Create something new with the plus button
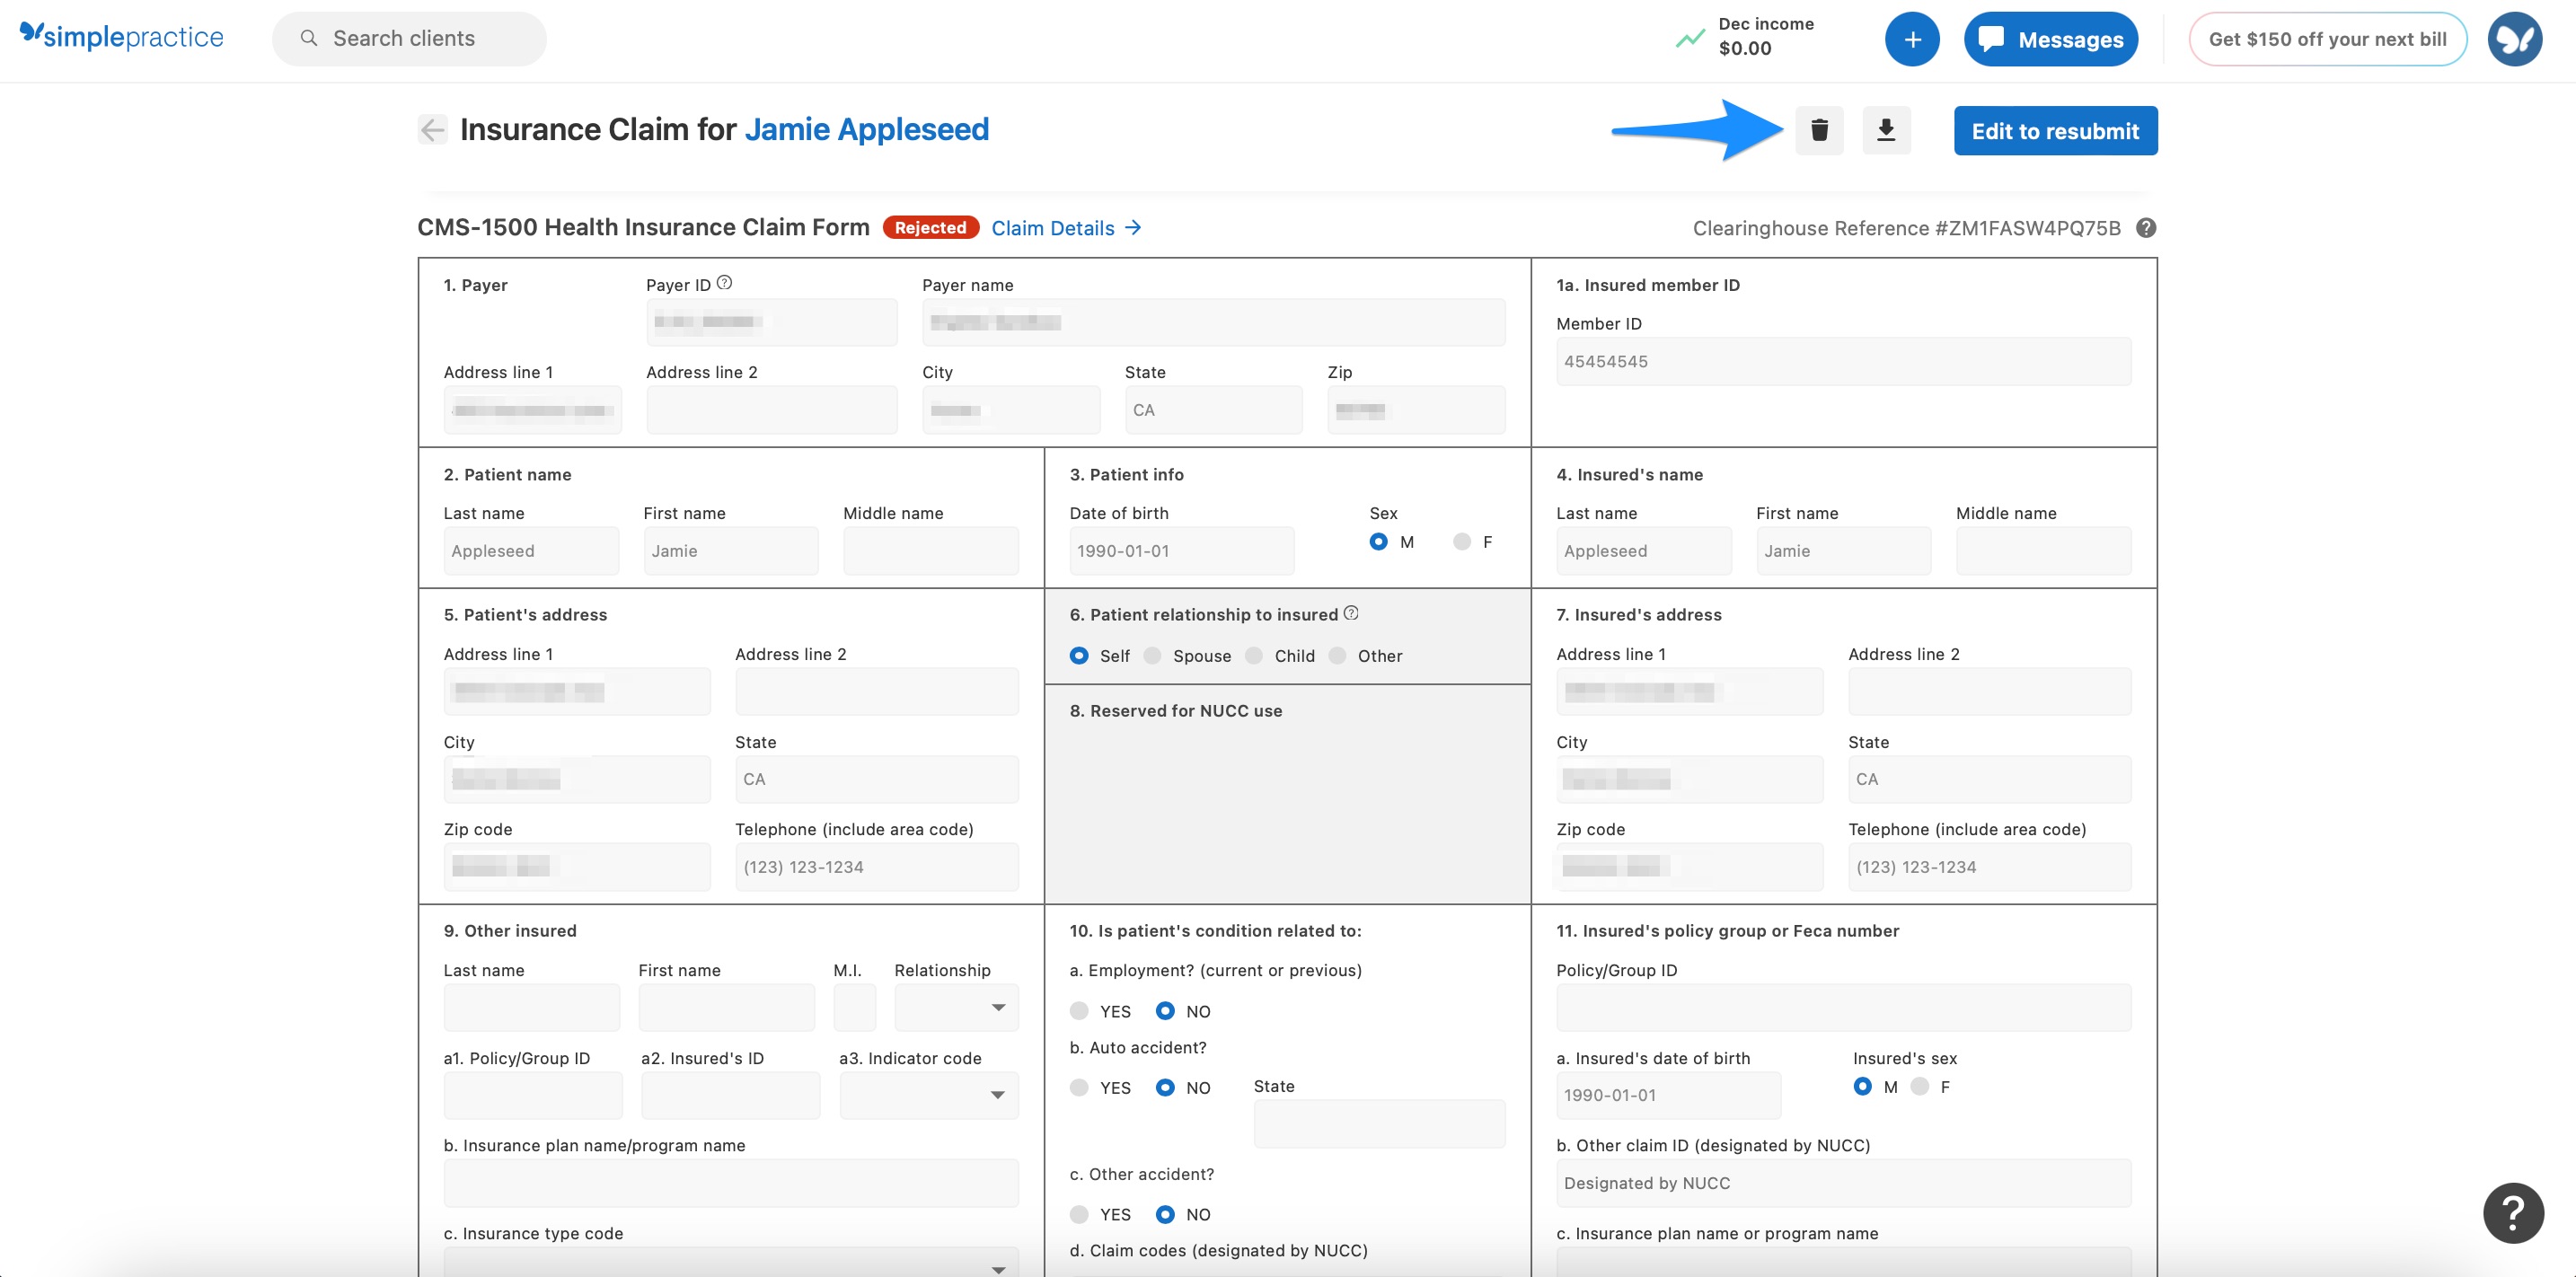This screenshot has height=1277, width=2576. click(x=1912, y=38)
